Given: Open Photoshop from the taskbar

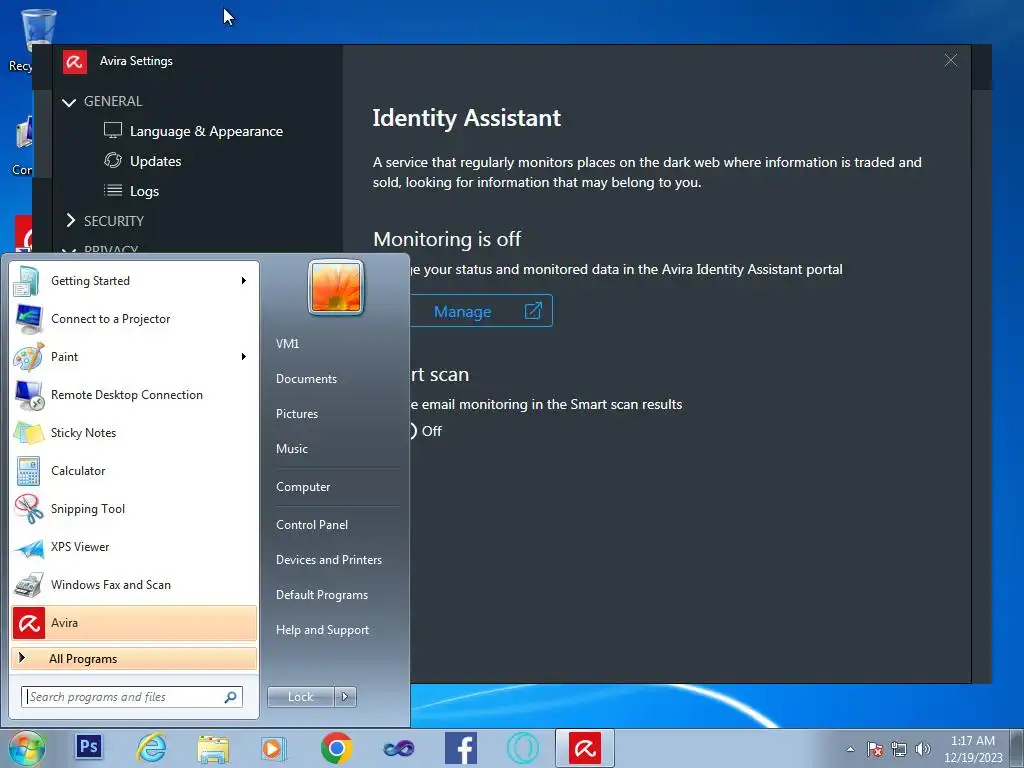Looking at the screenshot, I should point(89,746).
